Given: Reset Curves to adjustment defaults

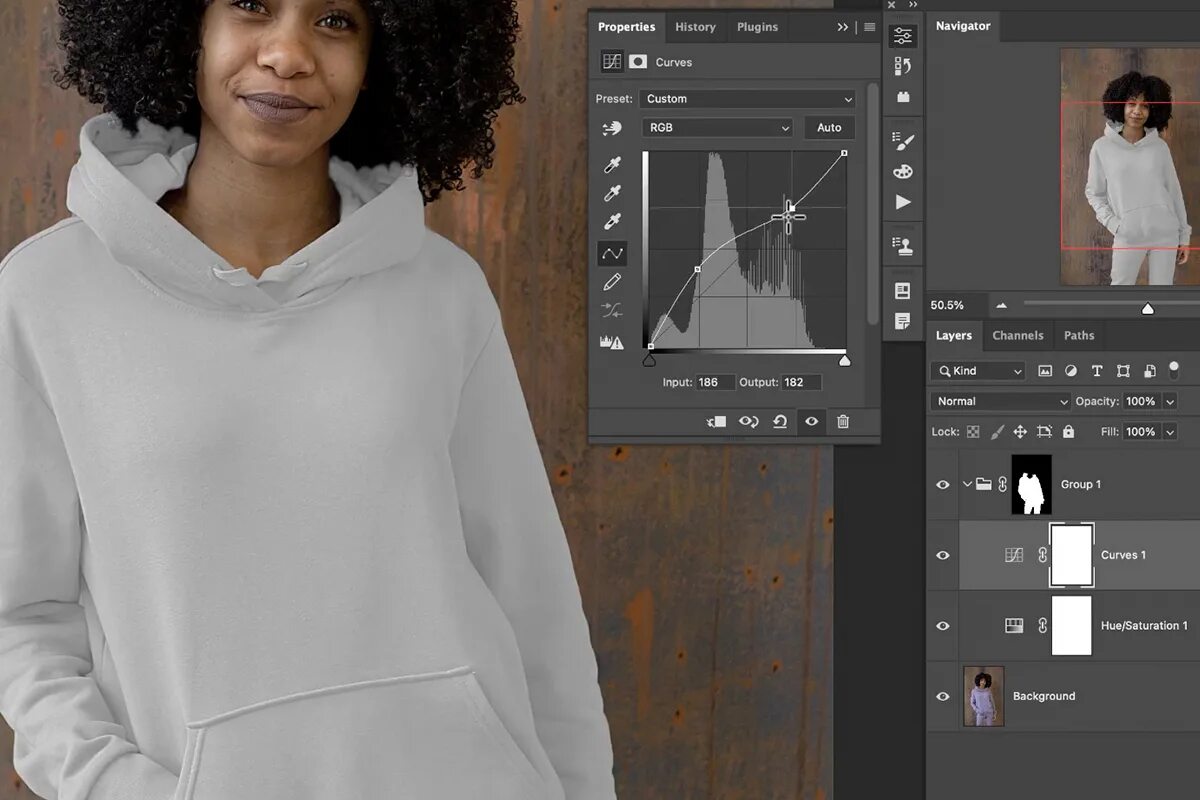Looking at the screenshot, I should pos(780,422).
